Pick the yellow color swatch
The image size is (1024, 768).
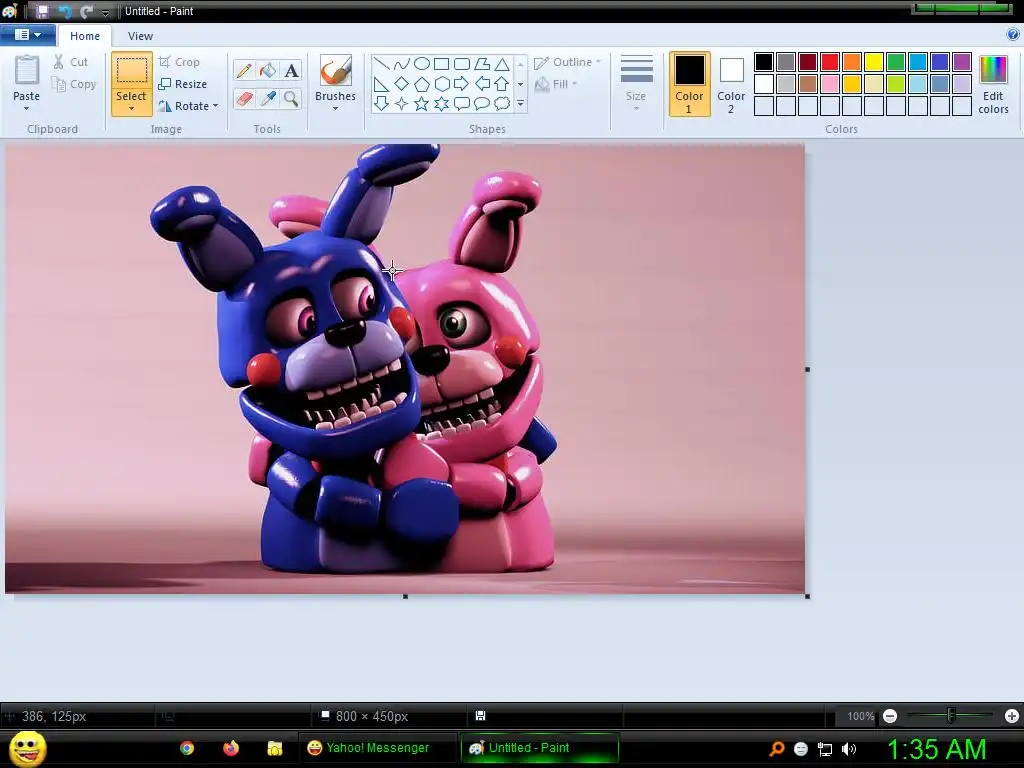pos(874,62)
